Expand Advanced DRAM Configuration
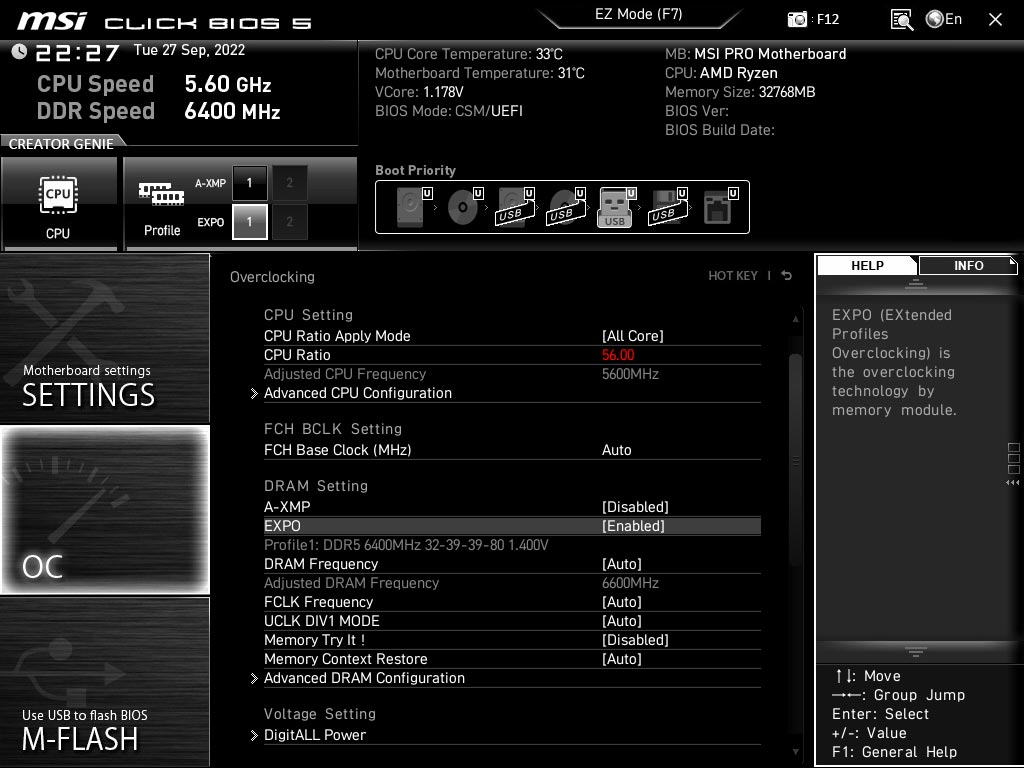Screen dimensions: 1024x768 pos(364,678)
